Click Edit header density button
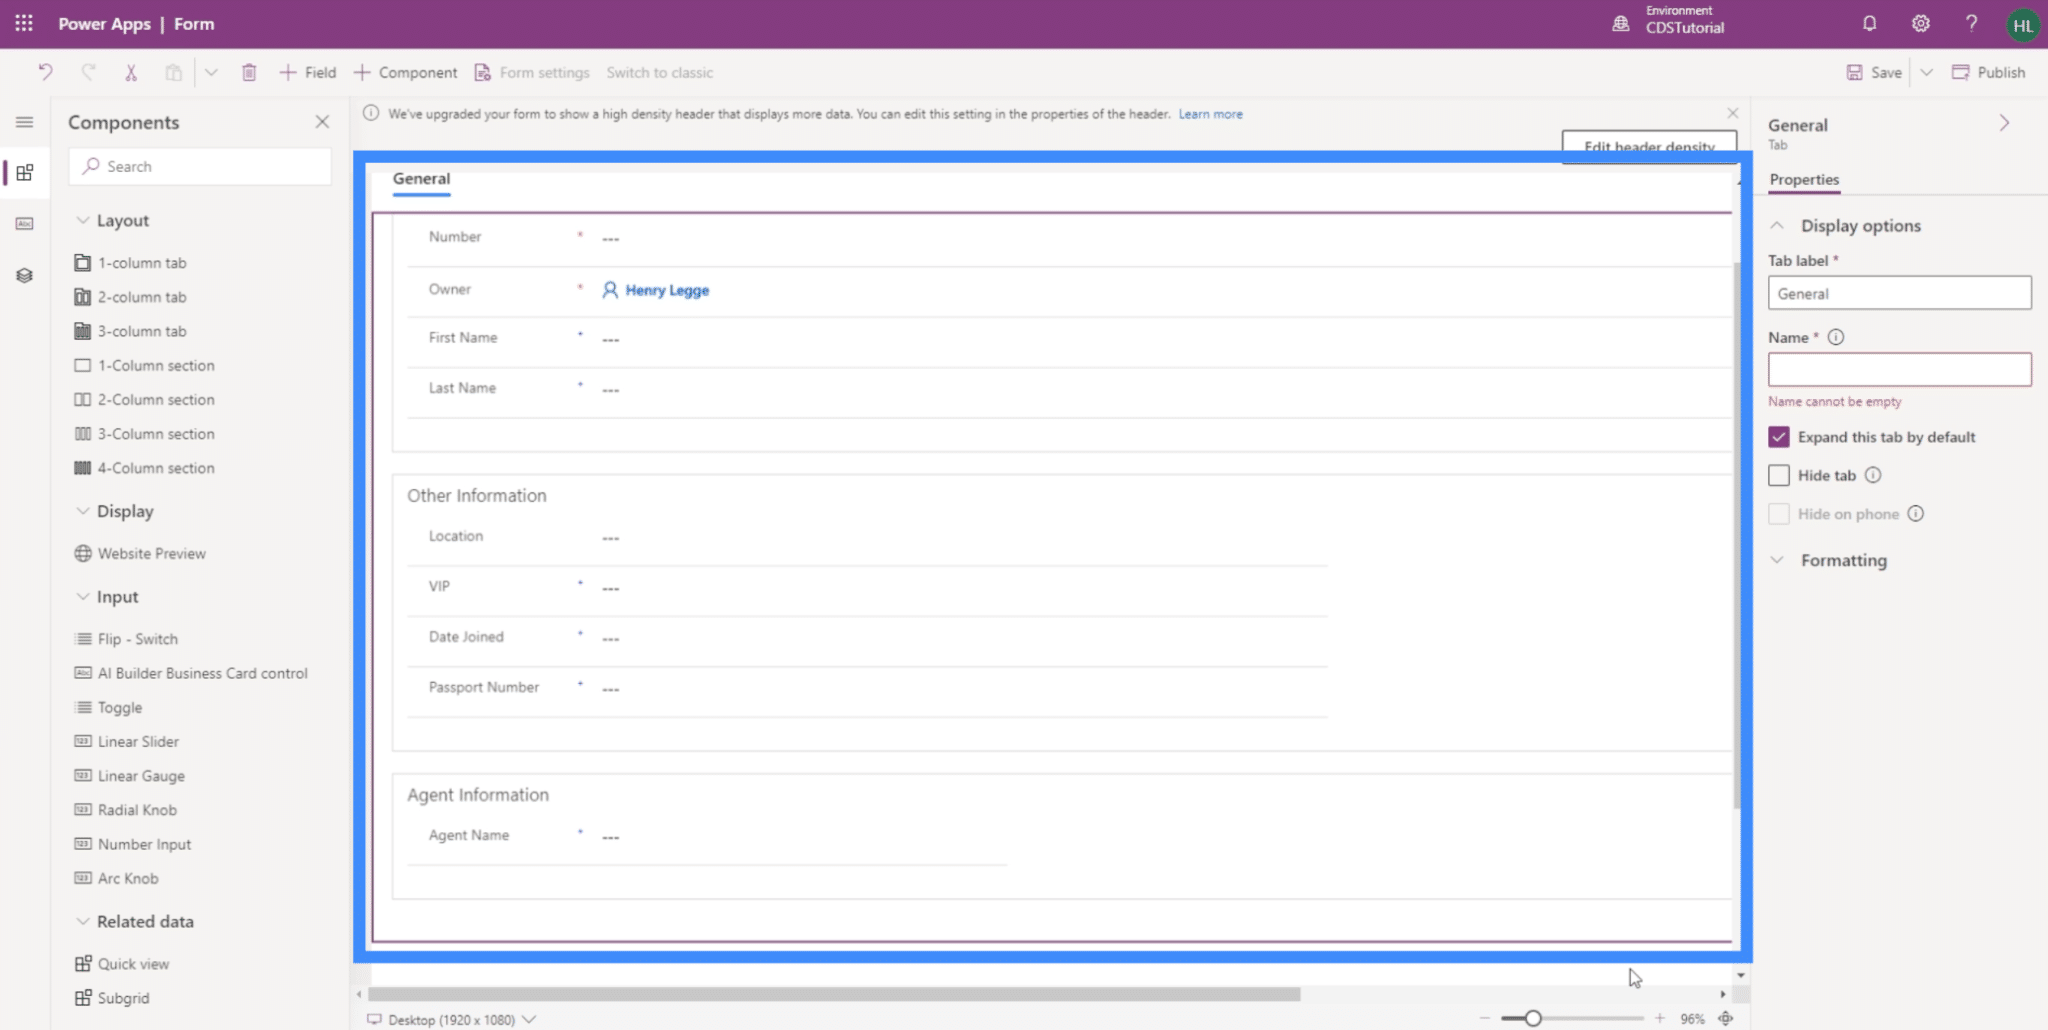This screenshot has height=1030, width=2048. pyautogui.click(x=1649, y=146)
